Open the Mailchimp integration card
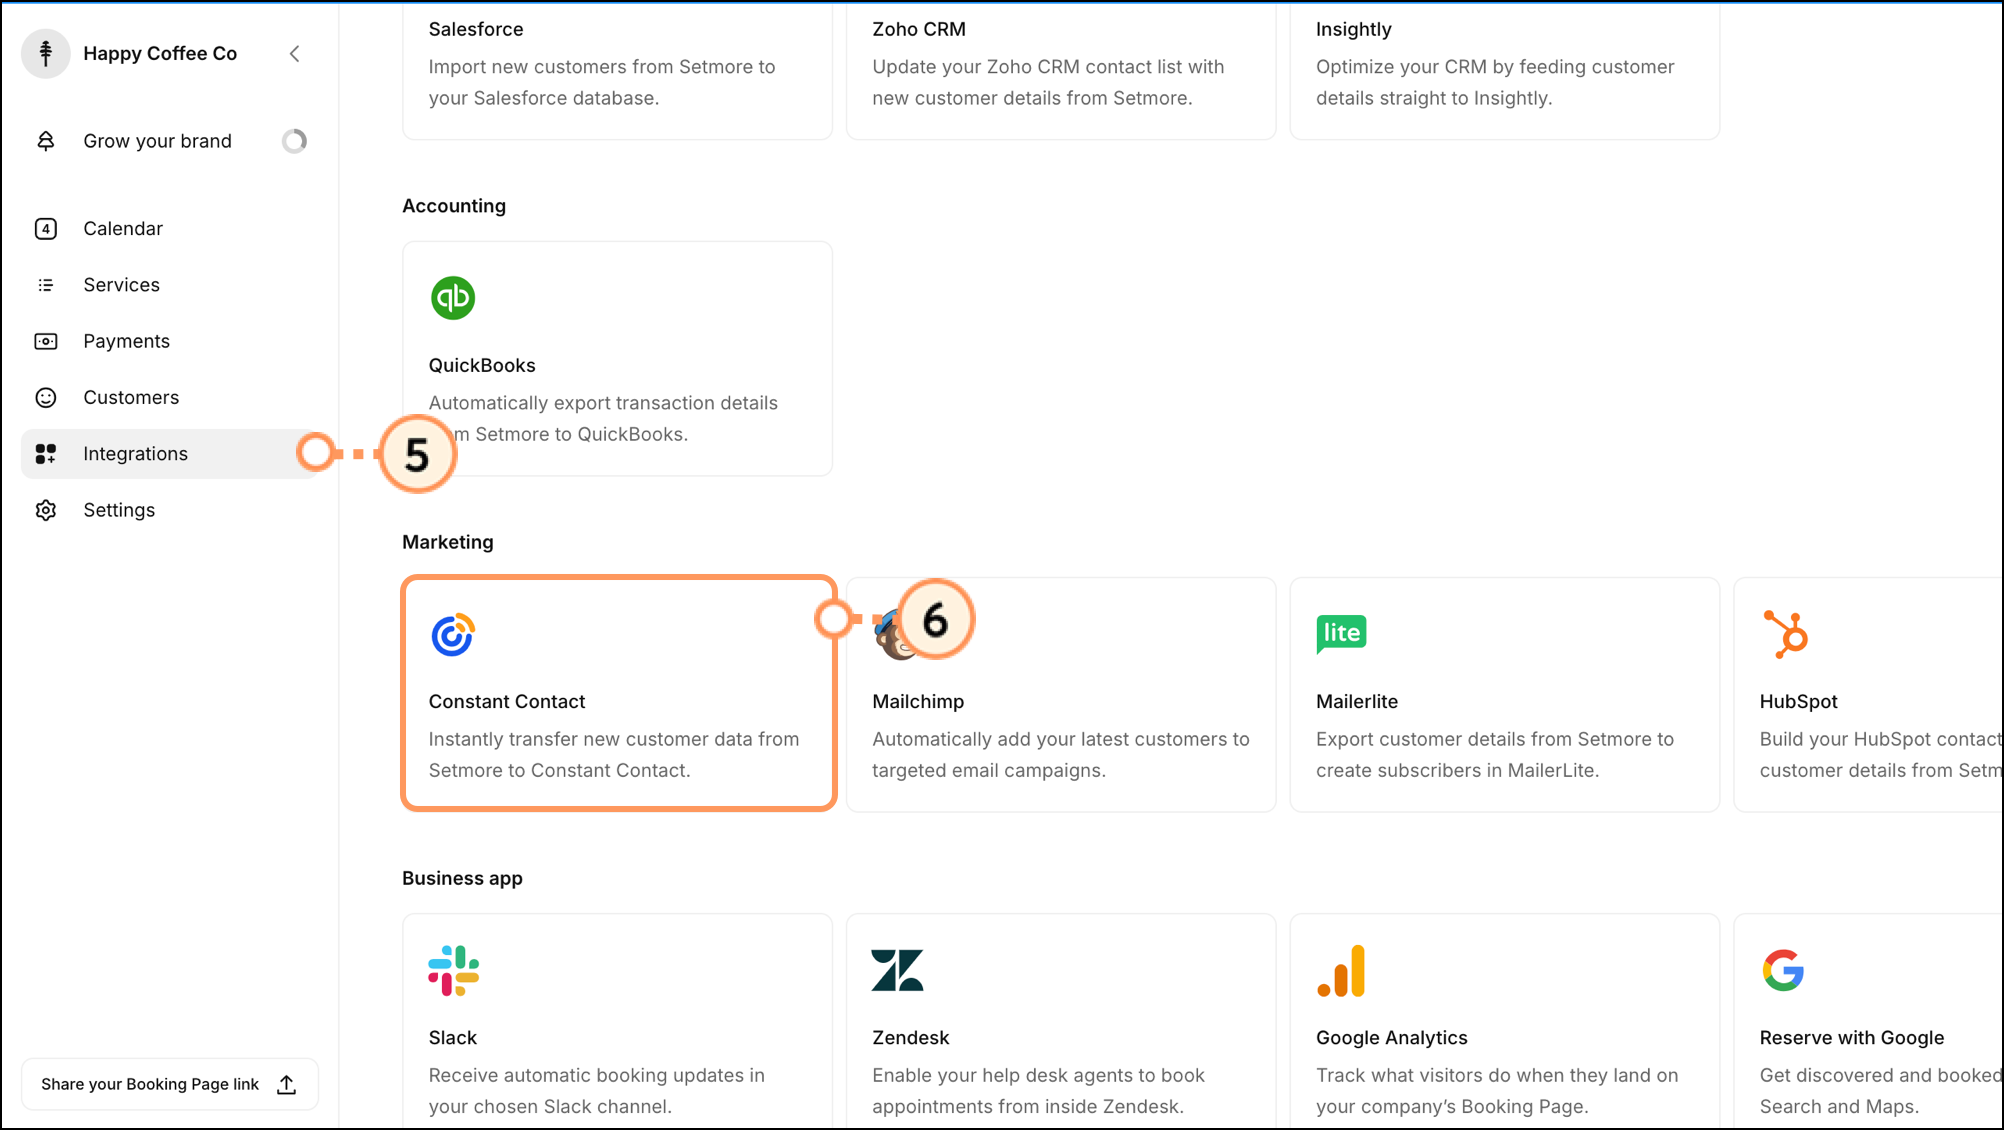2004x1130 pixels. (1061, 694)
